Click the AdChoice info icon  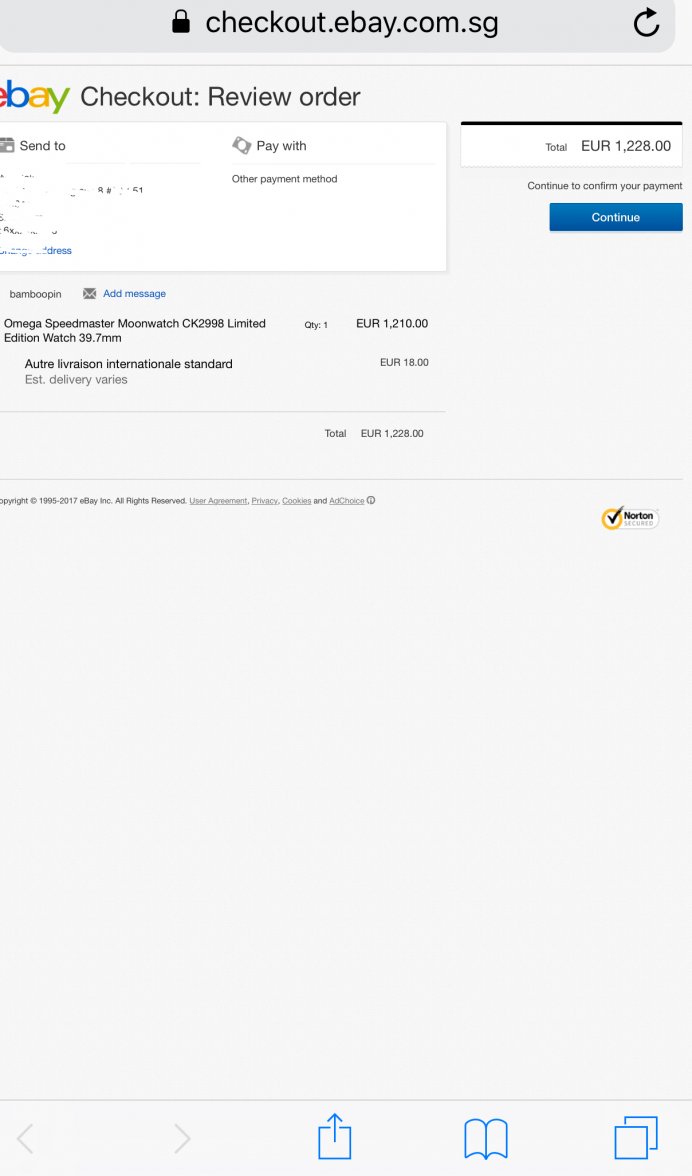click(371, 500)
